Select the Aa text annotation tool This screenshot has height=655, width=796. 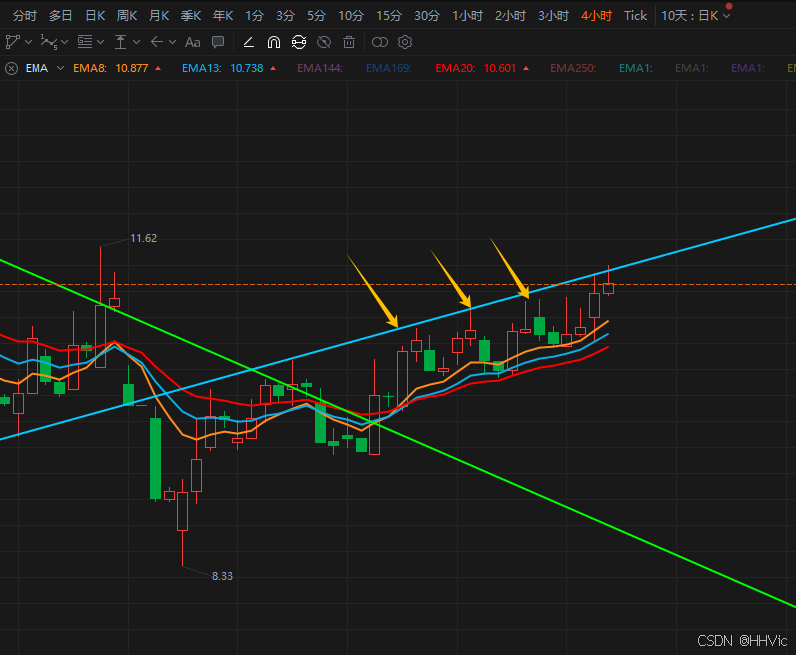(192, 42)
